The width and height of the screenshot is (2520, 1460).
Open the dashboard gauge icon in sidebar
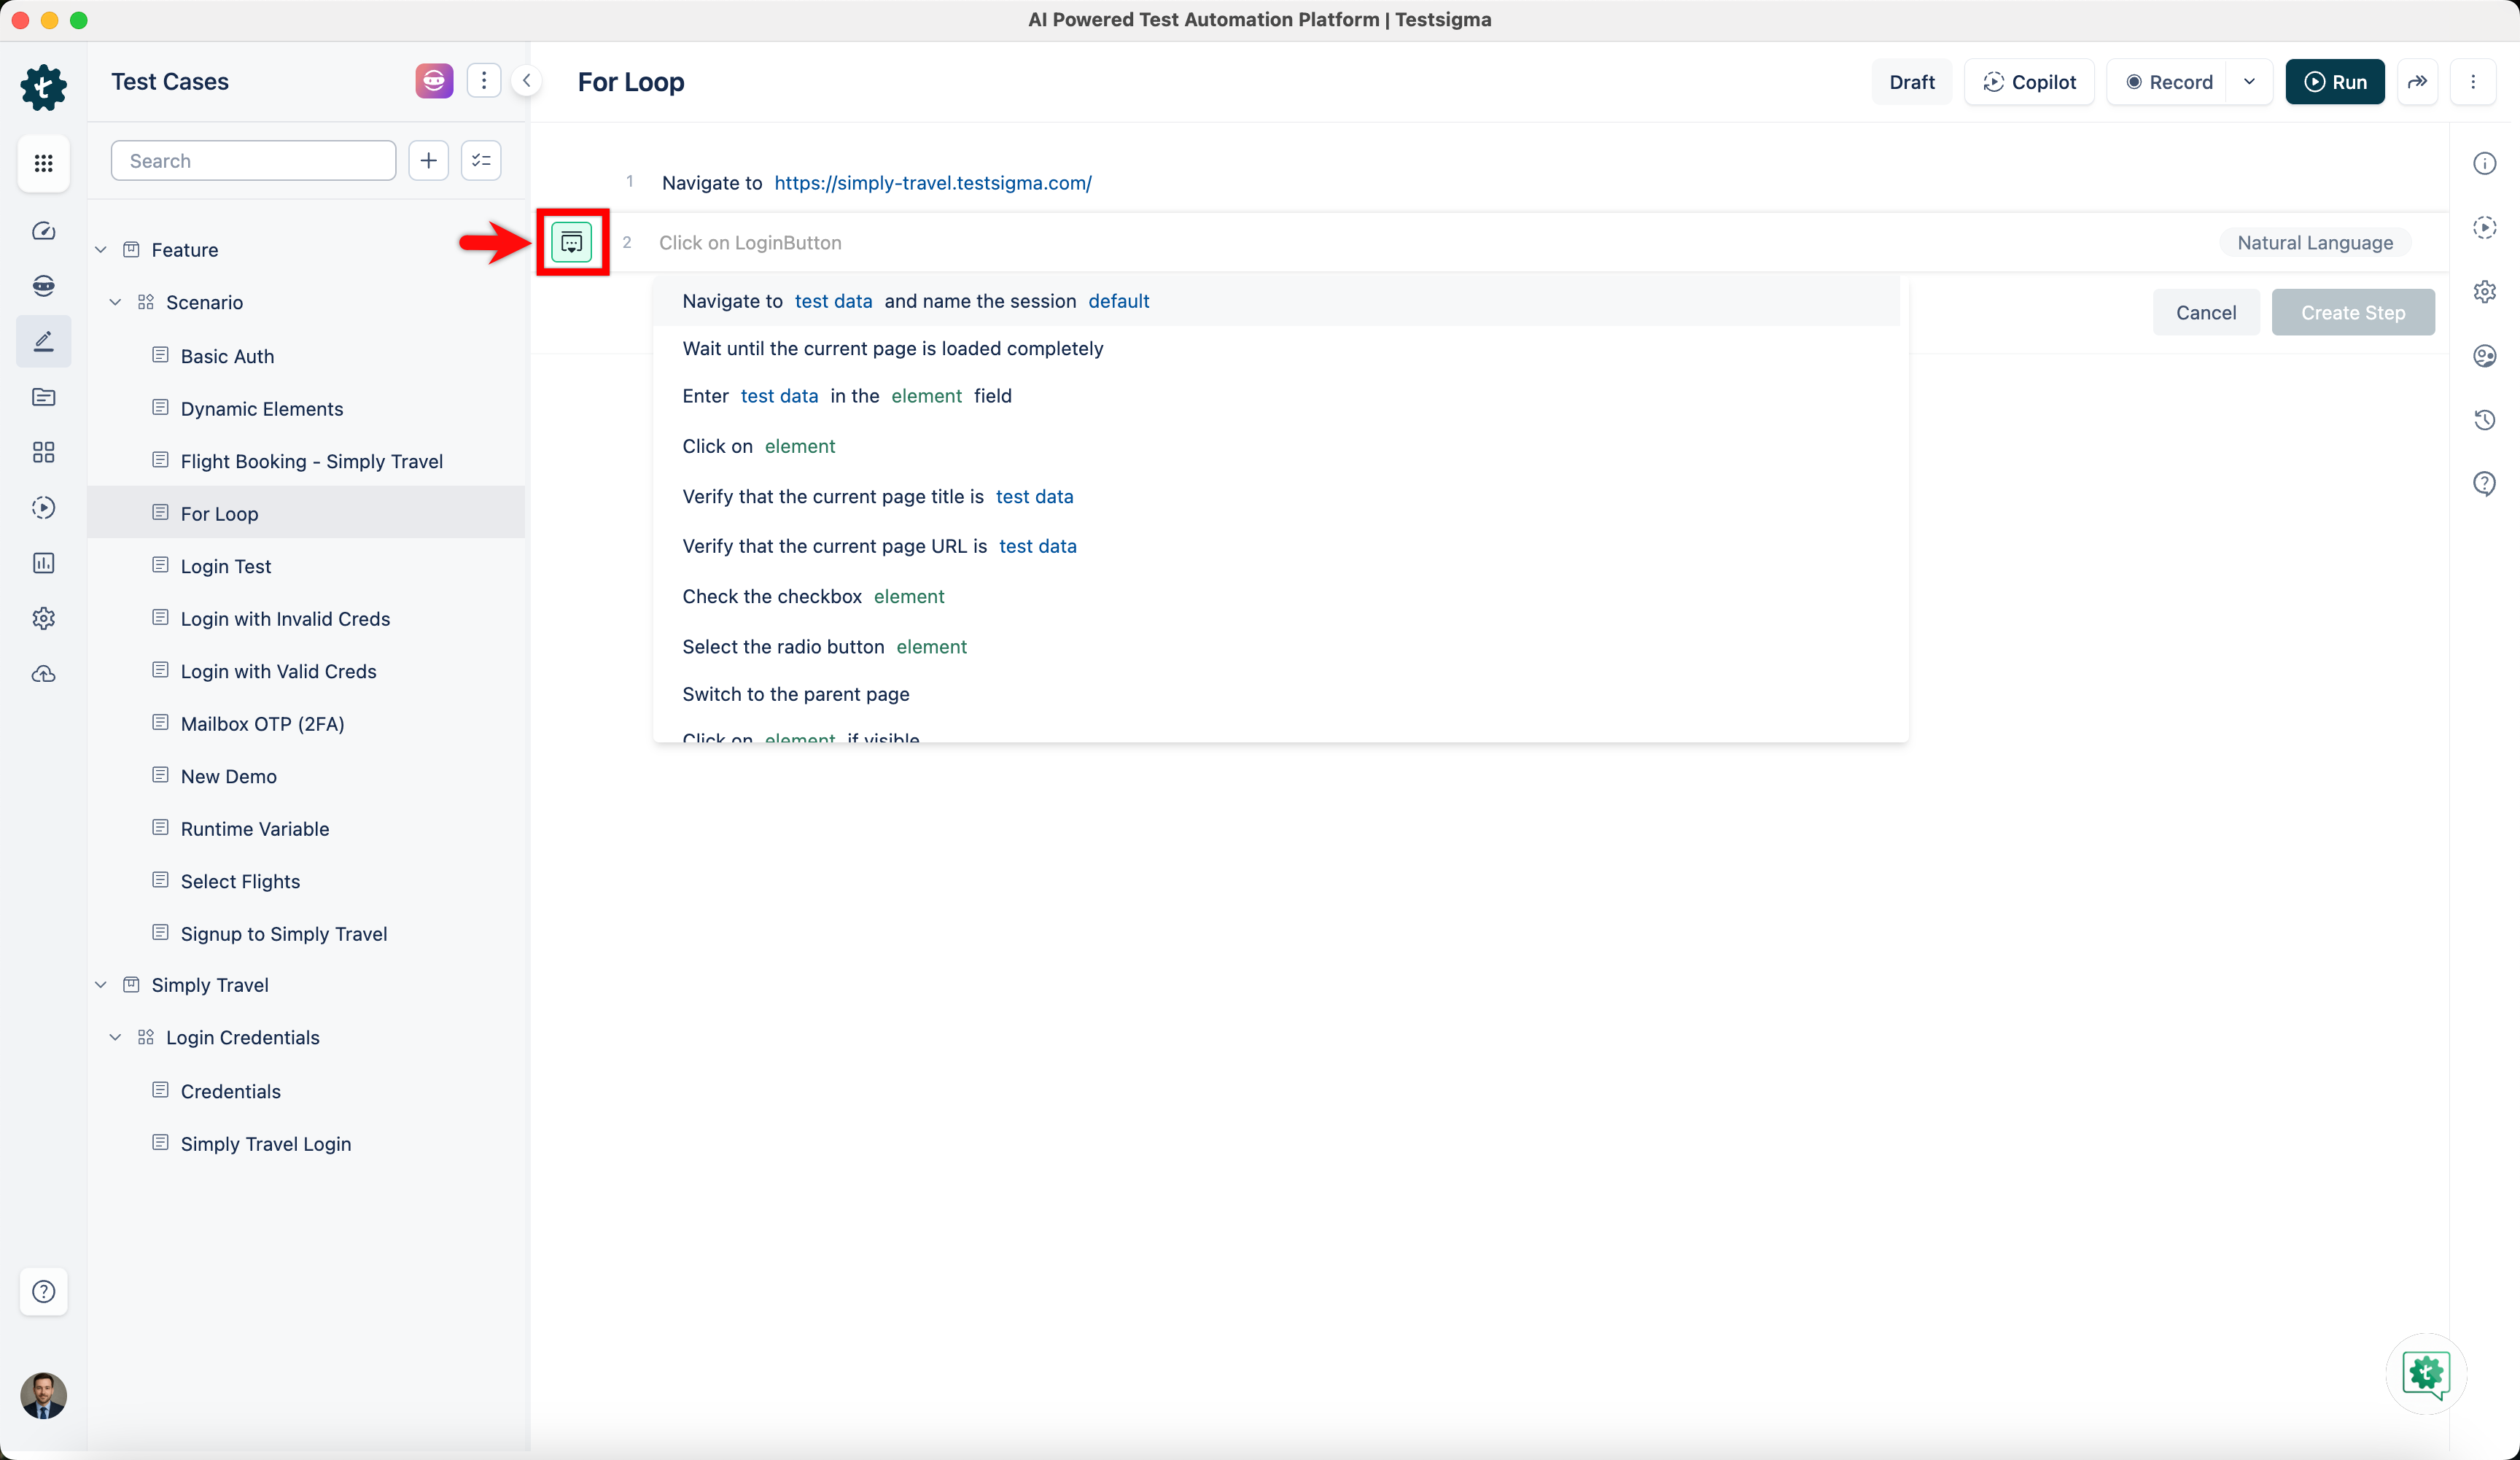[43, 231]
